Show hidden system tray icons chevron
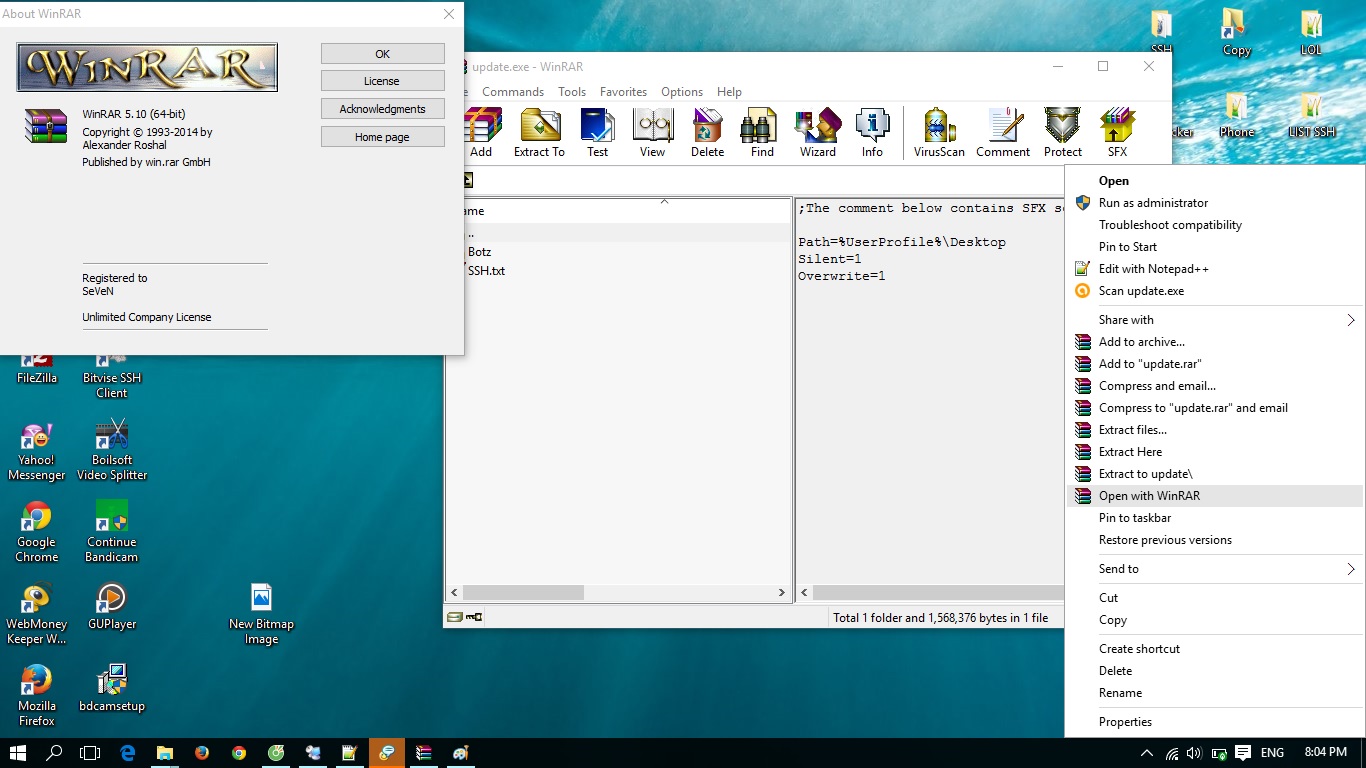 tap(1146, 753)
